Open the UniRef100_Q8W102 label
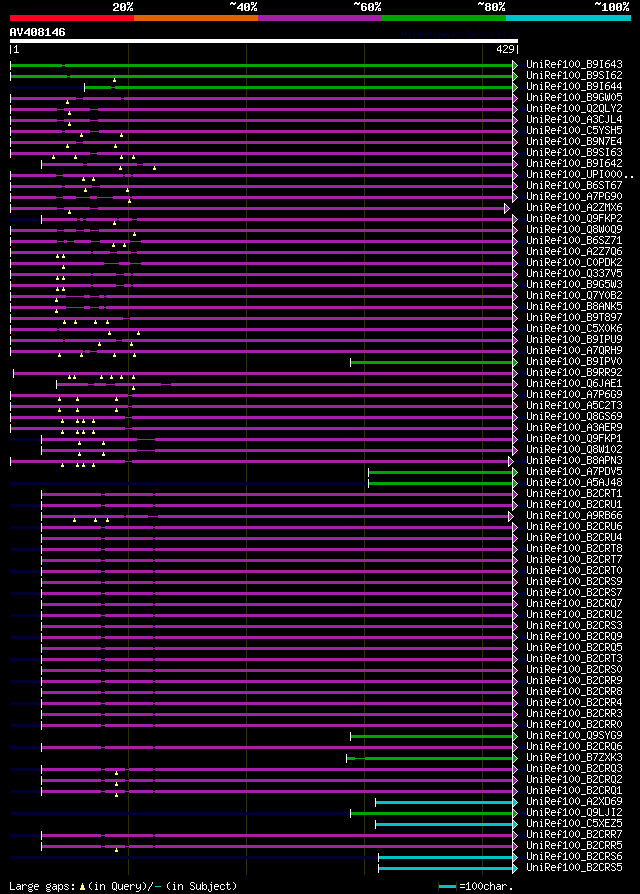The width and height of the screenshot is (640, 894). tap(574, 449)
